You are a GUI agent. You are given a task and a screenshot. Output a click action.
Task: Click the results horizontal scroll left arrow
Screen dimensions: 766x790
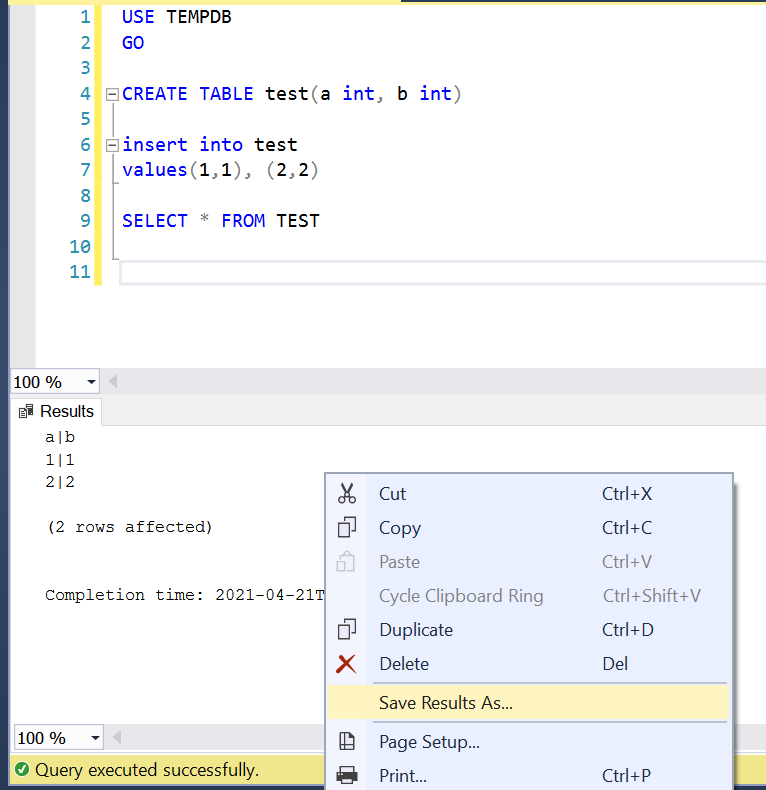pyautogui.click(x=117, y=738)
